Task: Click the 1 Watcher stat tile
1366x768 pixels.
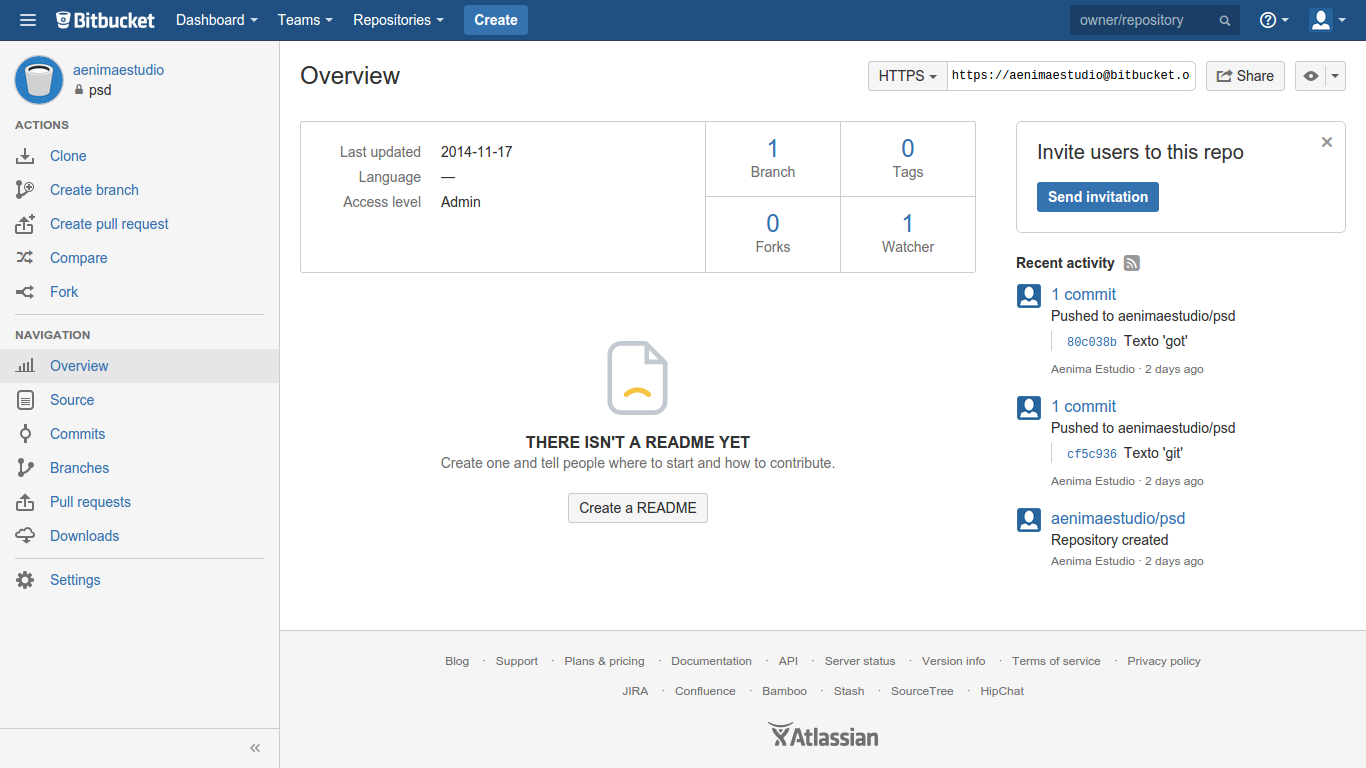Action: click(908, 234)
